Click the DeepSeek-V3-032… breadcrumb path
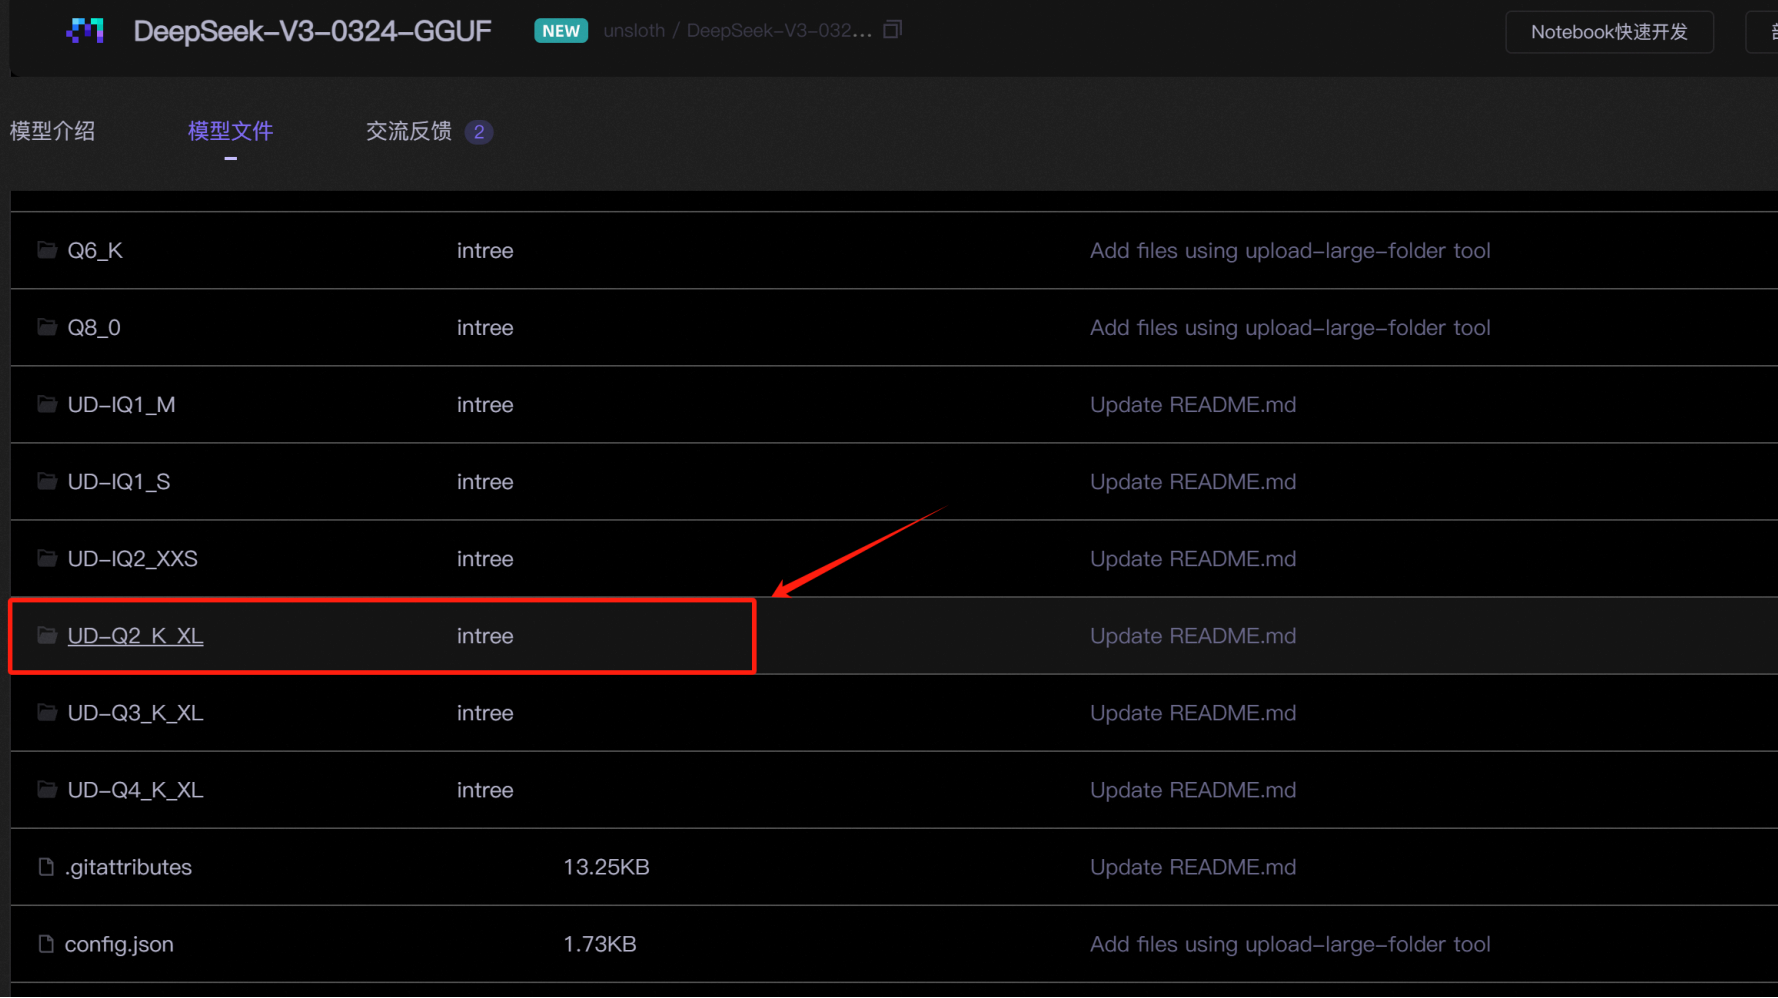The image size is (1778, 998). coord(779,31)
